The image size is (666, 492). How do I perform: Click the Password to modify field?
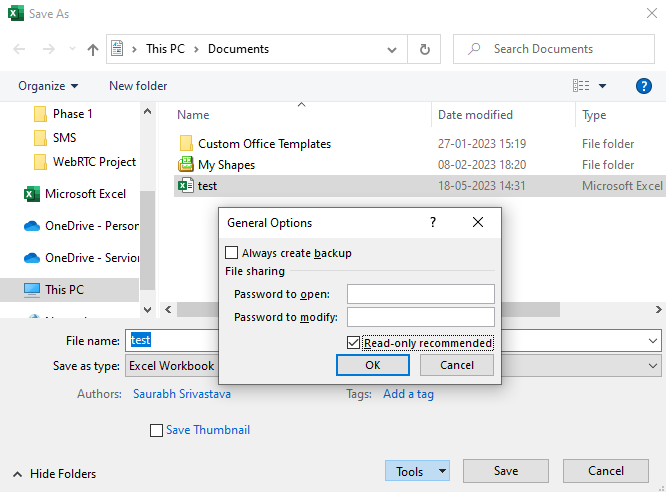pos(420,317)
